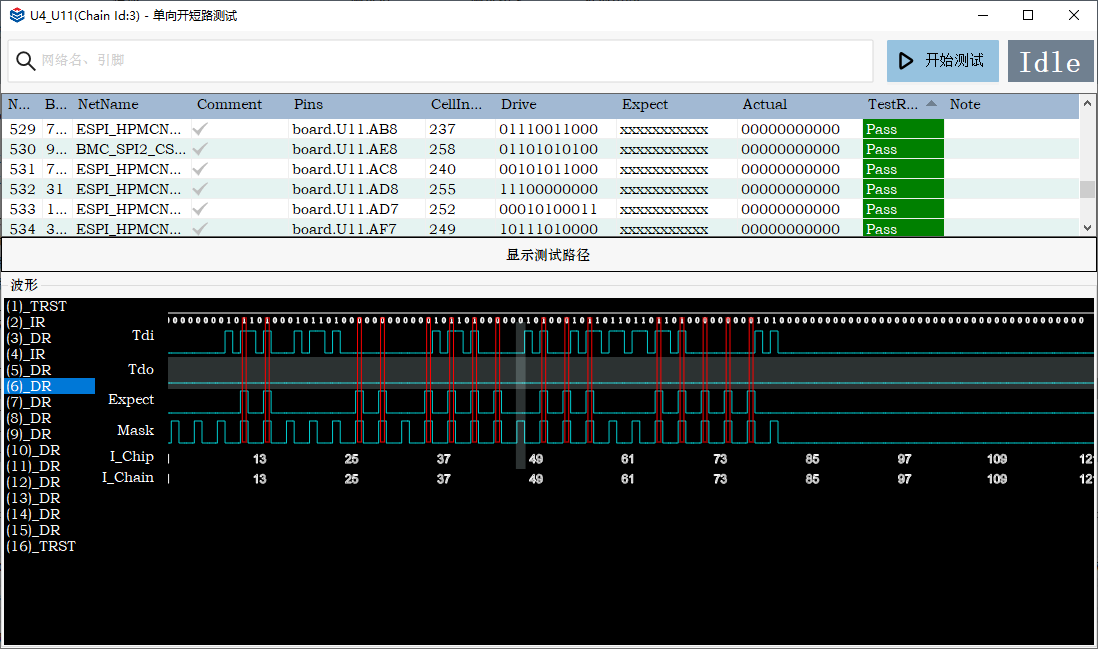Screen dimensions: 1098x649
Task: Select the (2)_IR waveform step
Action: [x=26, y=322]
